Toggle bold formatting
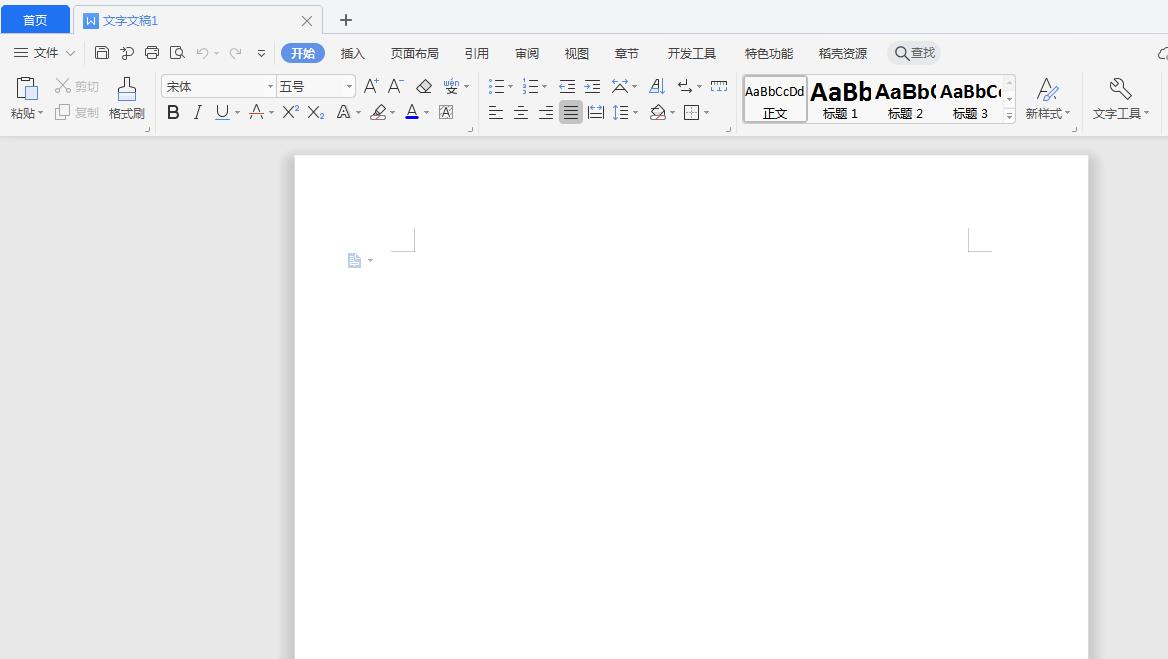This screenshot has width=1168, height=659. [173, 113]
